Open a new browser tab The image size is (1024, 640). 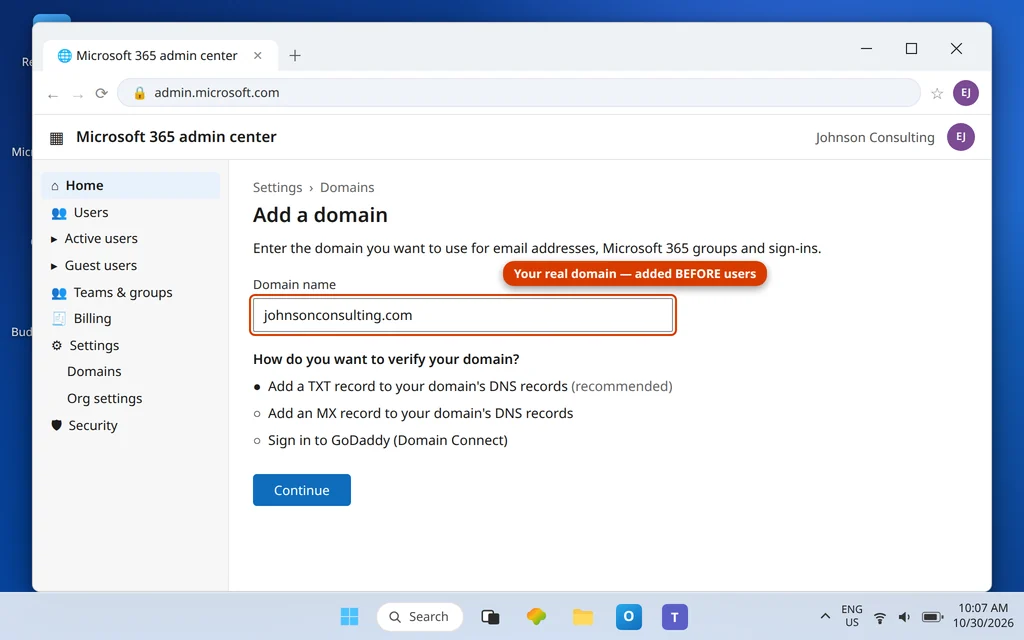295,56
